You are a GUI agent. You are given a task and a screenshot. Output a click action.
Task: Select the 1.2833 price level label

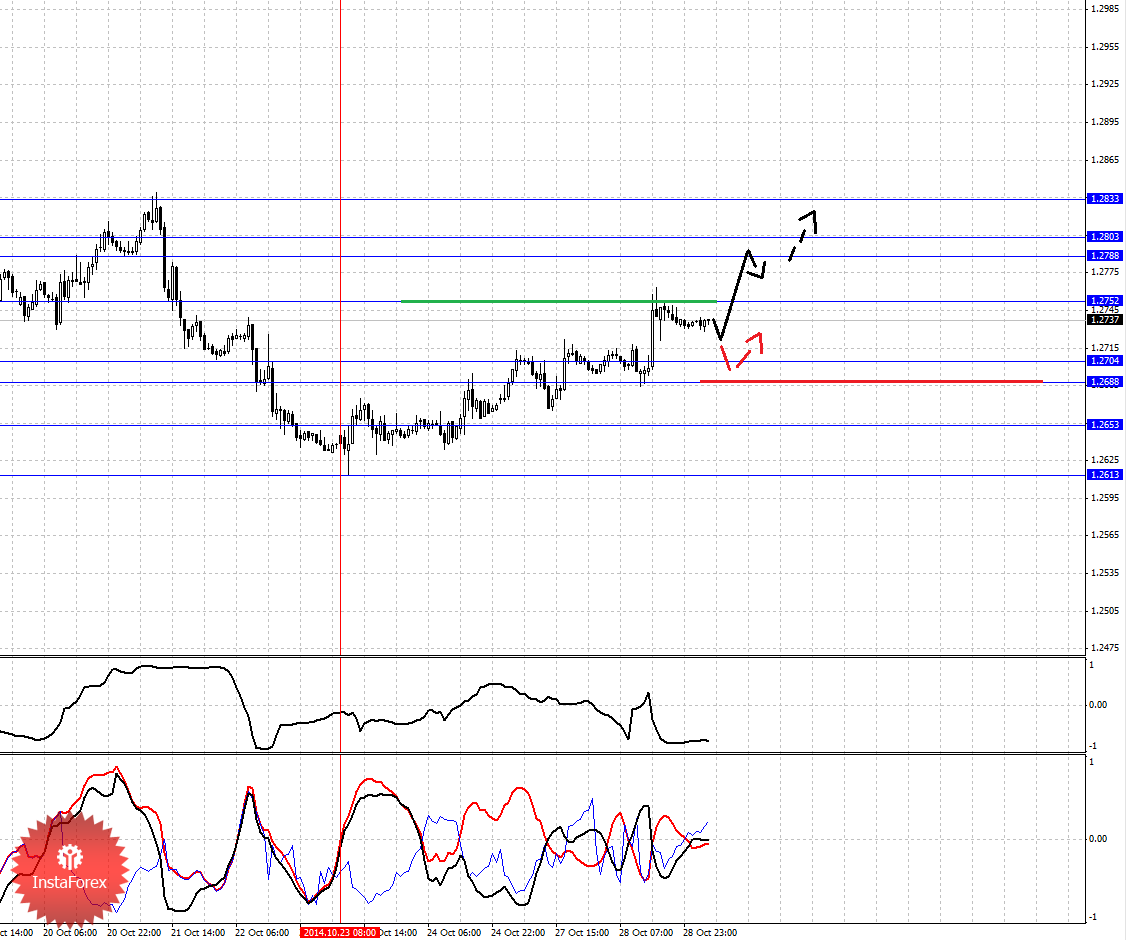click(x=1105, y=199)
